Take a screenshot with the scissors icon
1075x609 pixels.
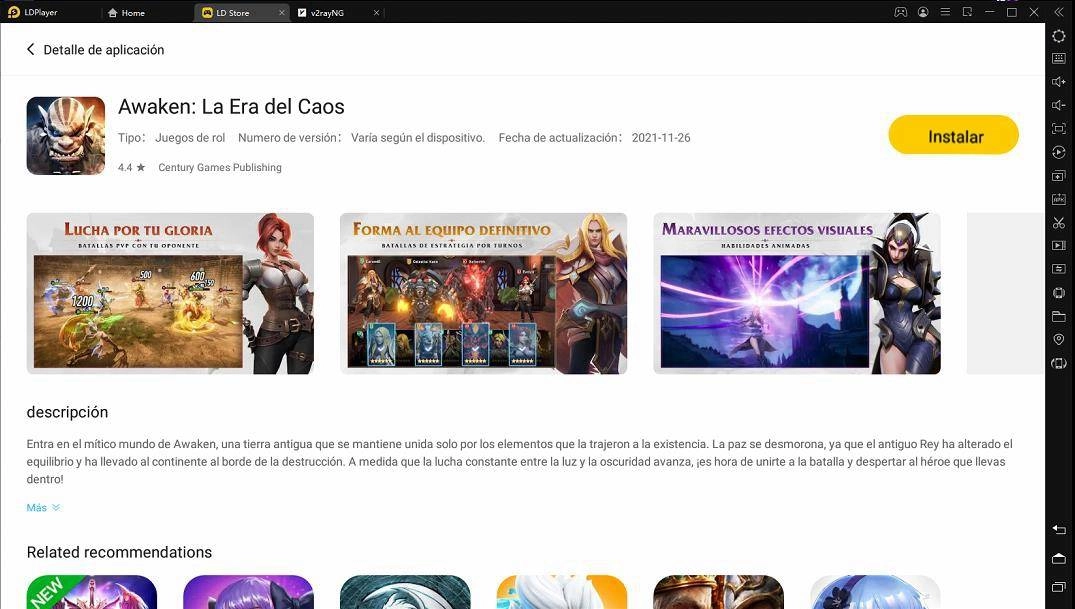(x=1059, y=222)
